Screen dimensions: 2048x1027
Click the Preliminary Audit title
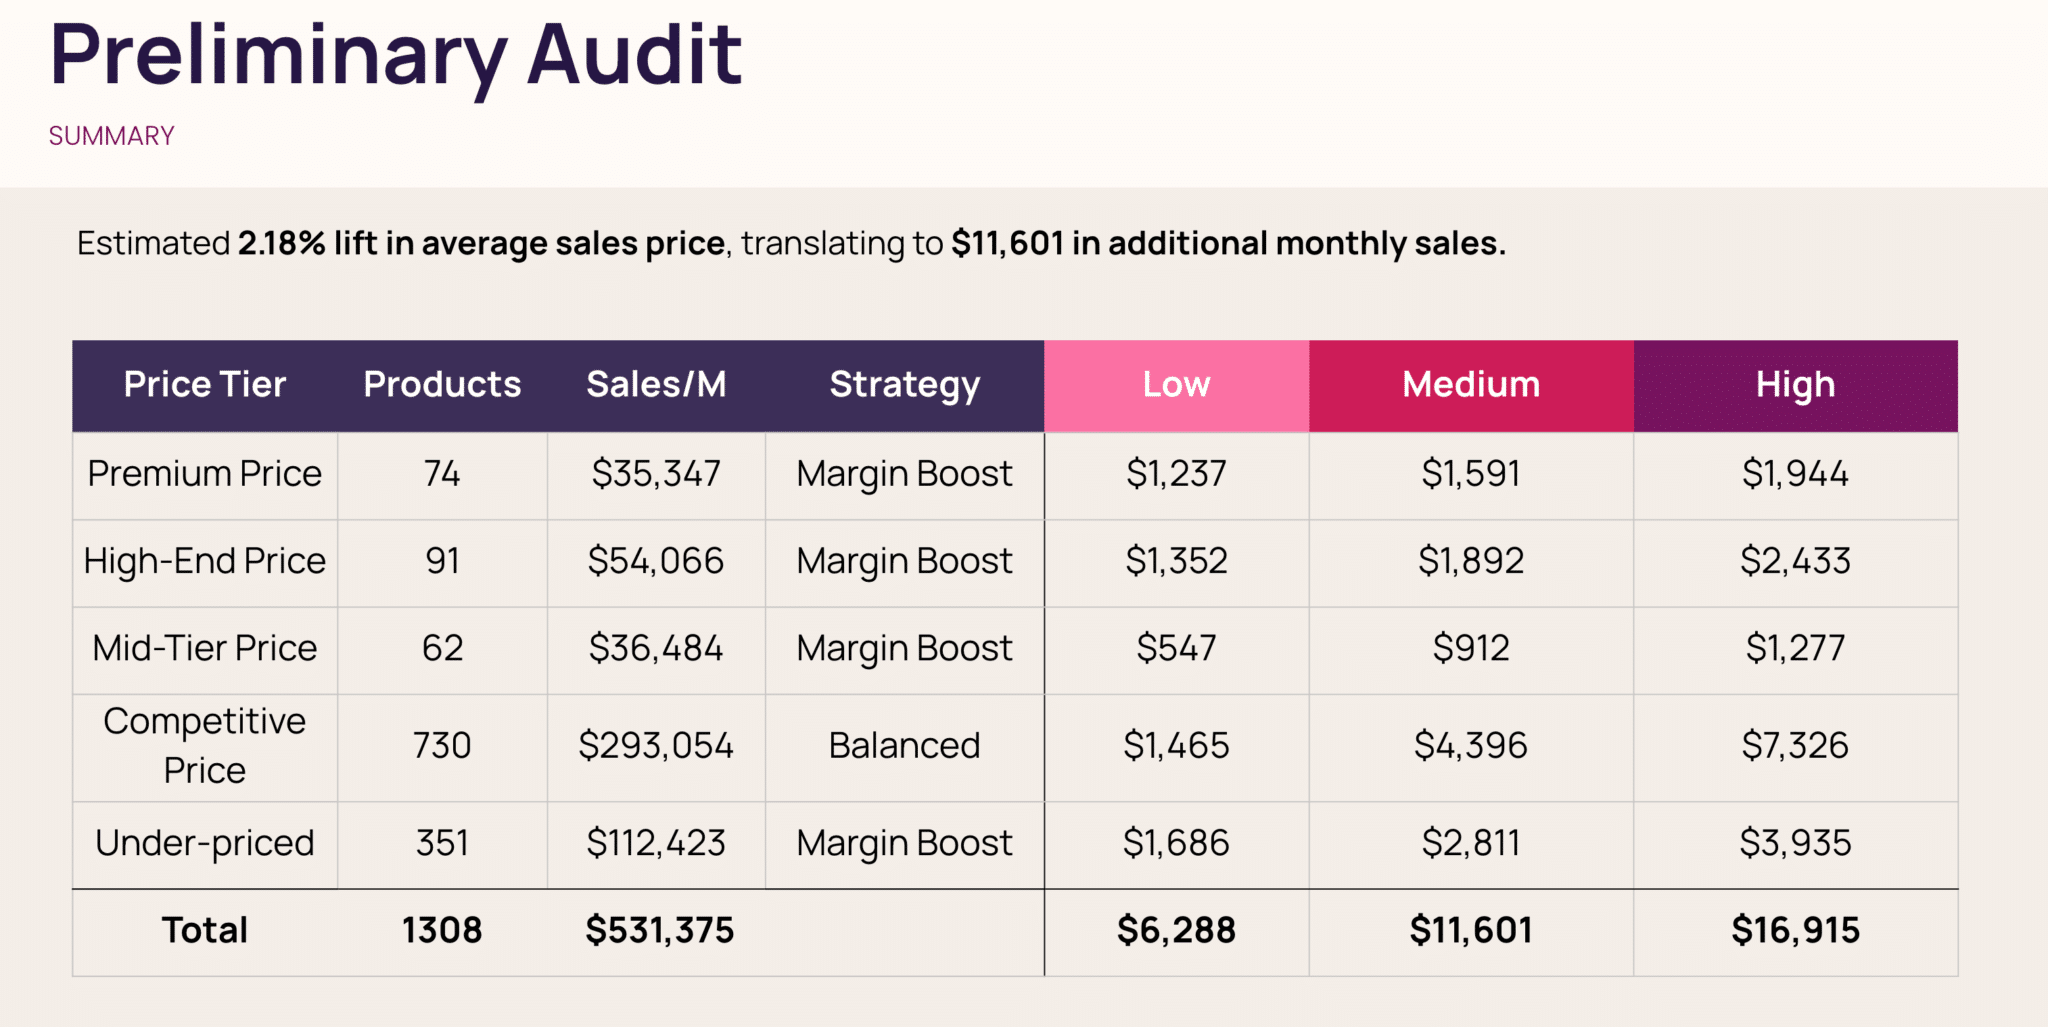click(395, 55)
